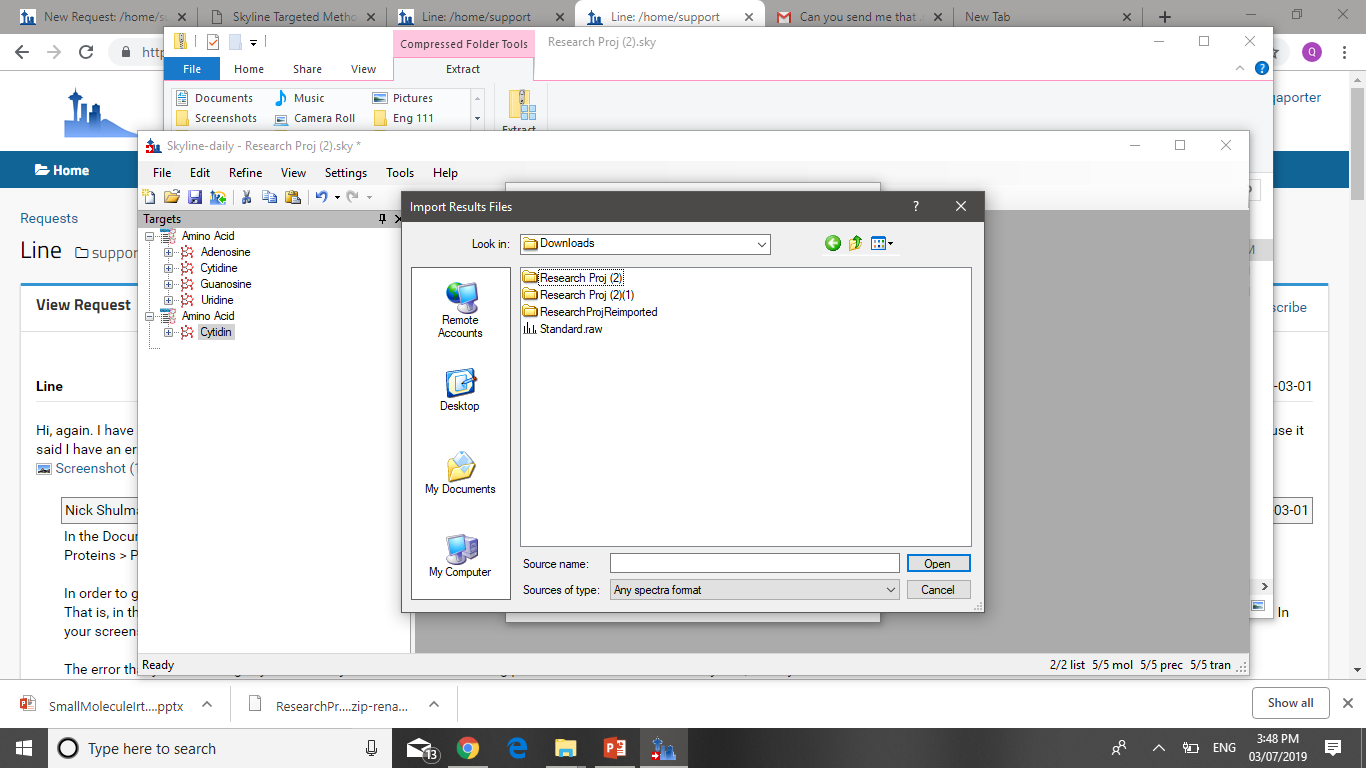Screen dimensions: 1366x768
Task: Collapse the first Amino Acid list
Action: tap(150, 236)
